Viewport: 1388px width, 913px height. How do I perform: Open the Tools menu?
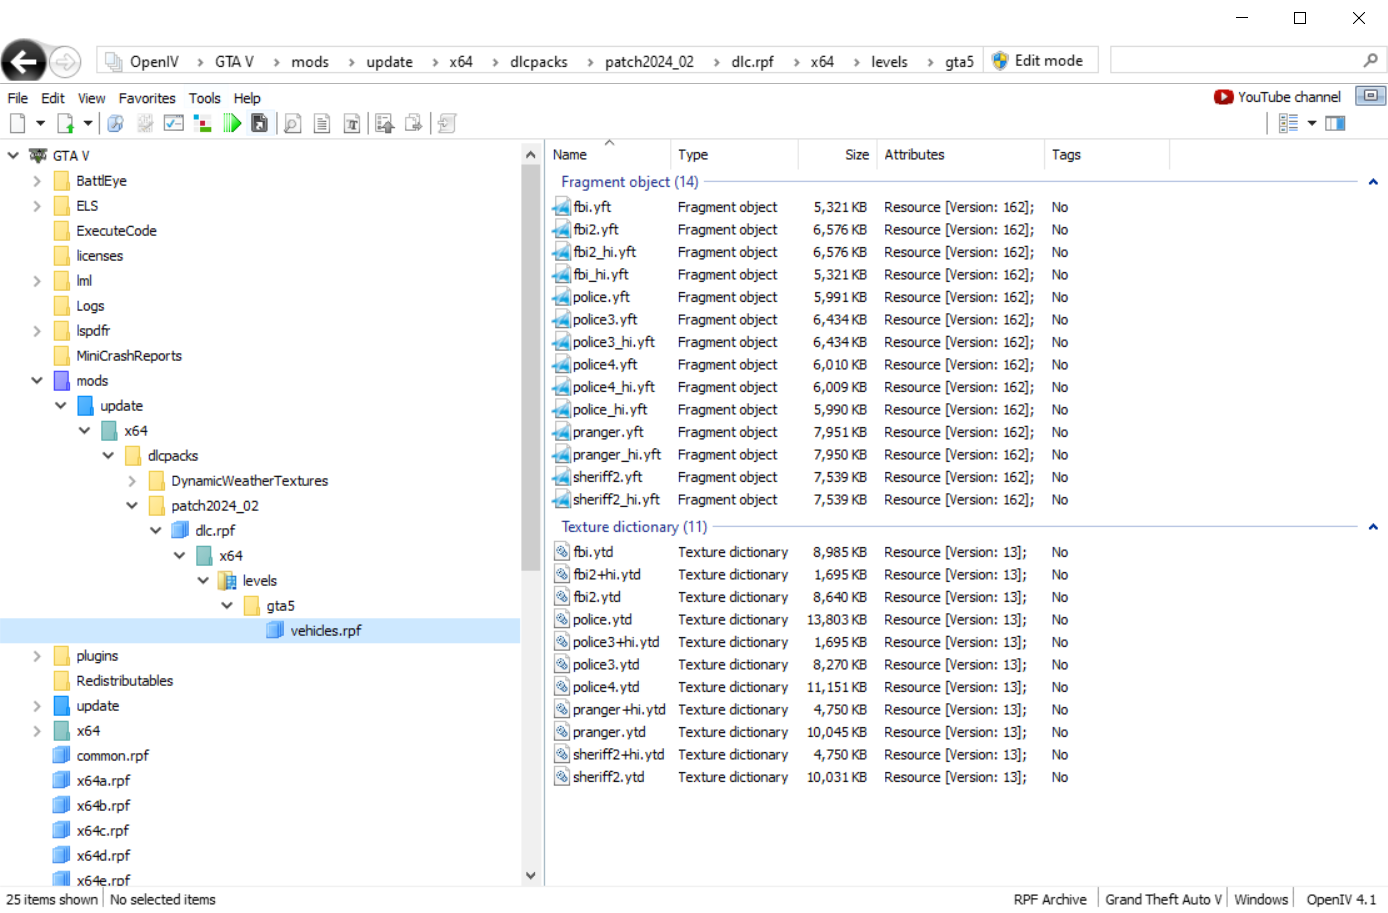tap(204, 98)
